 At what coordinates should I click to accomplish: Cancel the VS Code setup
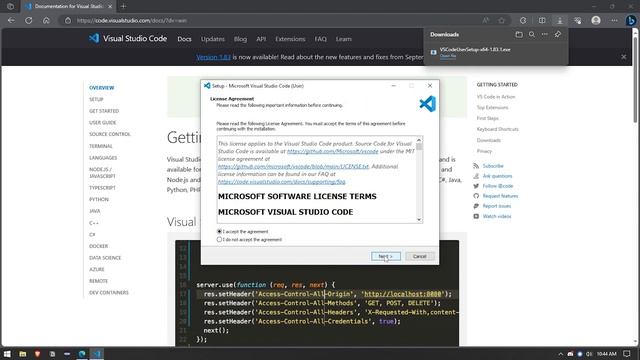pyautogui.click(x=419, y=256)
